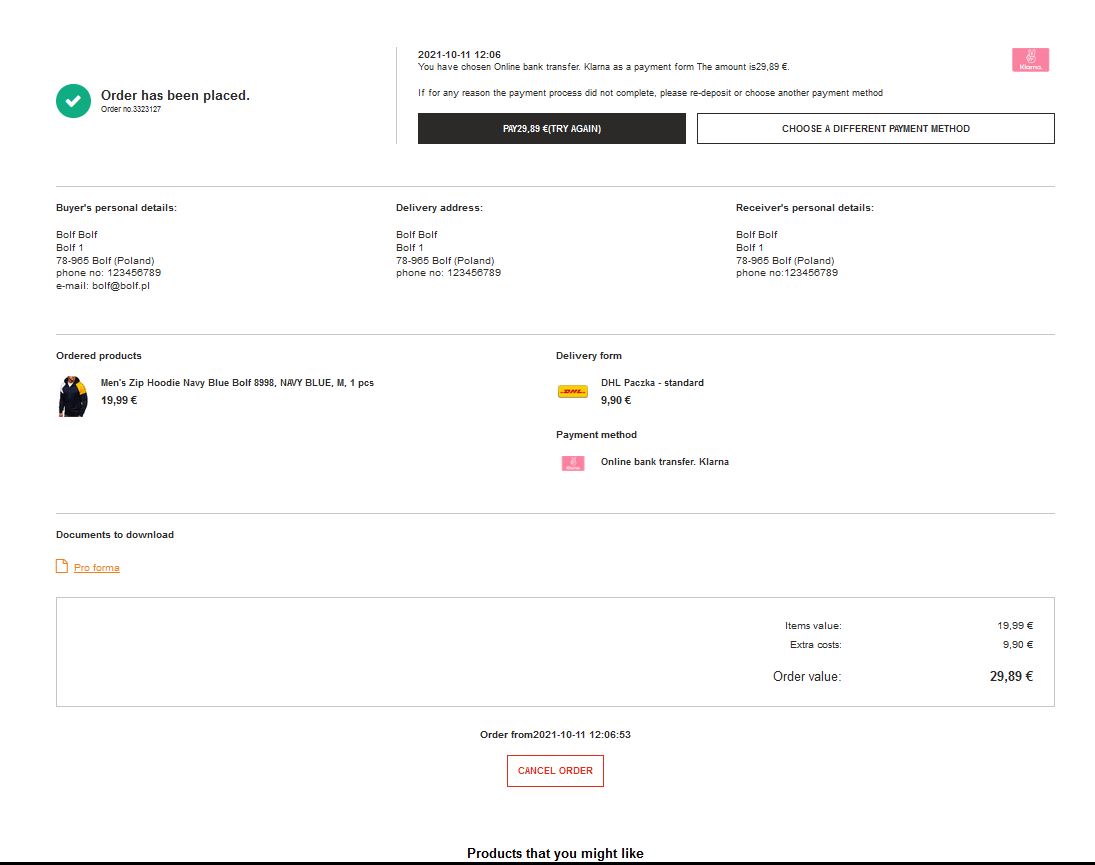Open the Men's Zip Hoodie product name
The width and height of the screenshot is (1095, 865).
(237, 383)
